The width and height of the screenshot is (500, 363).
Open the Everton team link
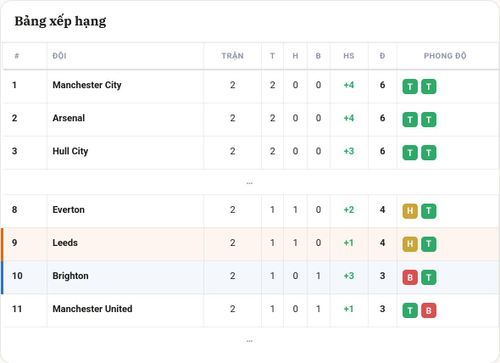pyautogui.click(x=68, y=210)
